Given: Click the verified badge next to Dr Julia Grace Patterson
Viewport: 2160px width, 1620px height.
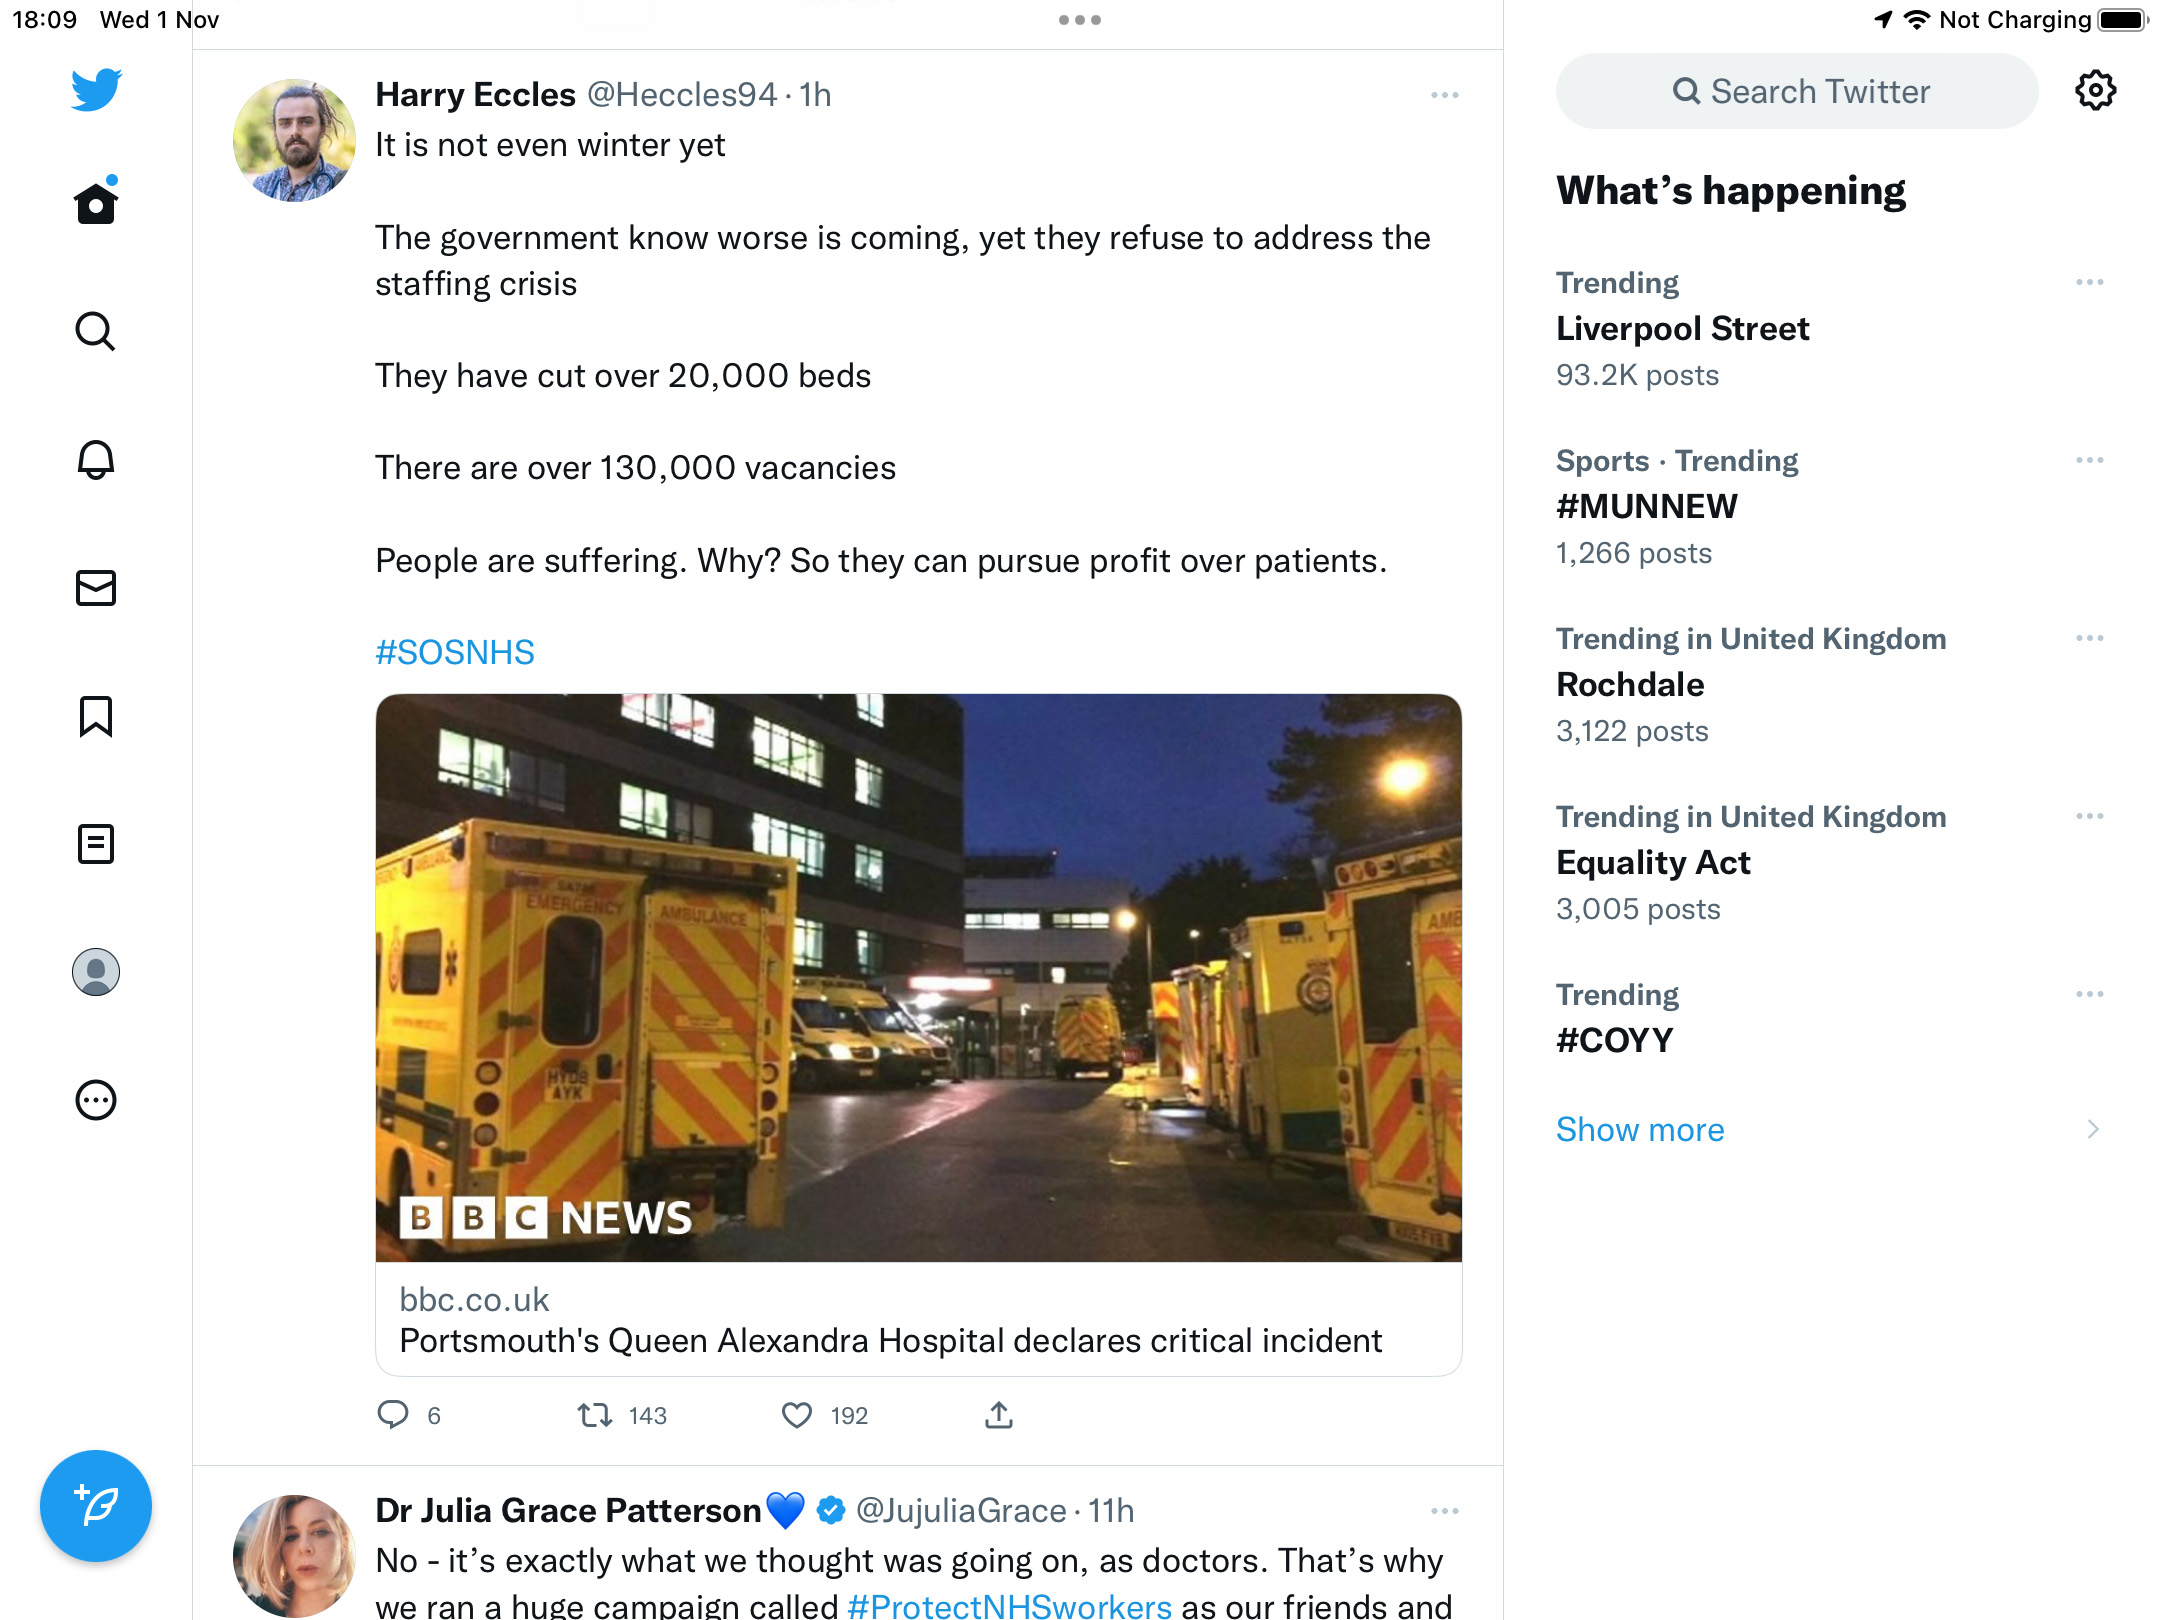Looking at the screenshot, I should coord(831,1510).
